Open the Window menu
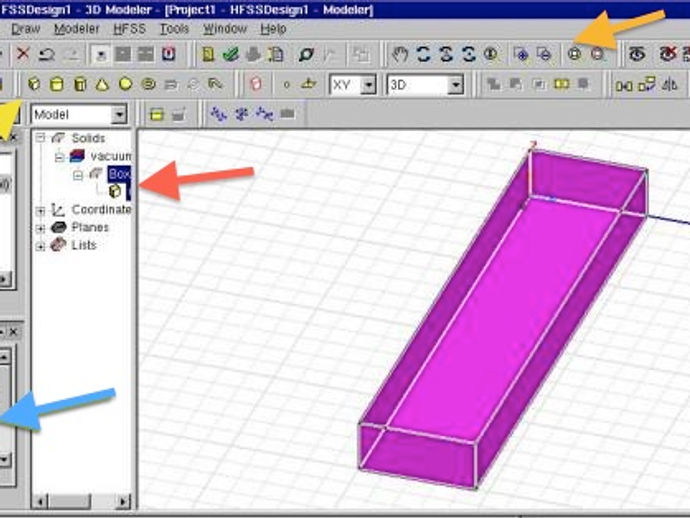690x518 pixels. click(224, 29)
